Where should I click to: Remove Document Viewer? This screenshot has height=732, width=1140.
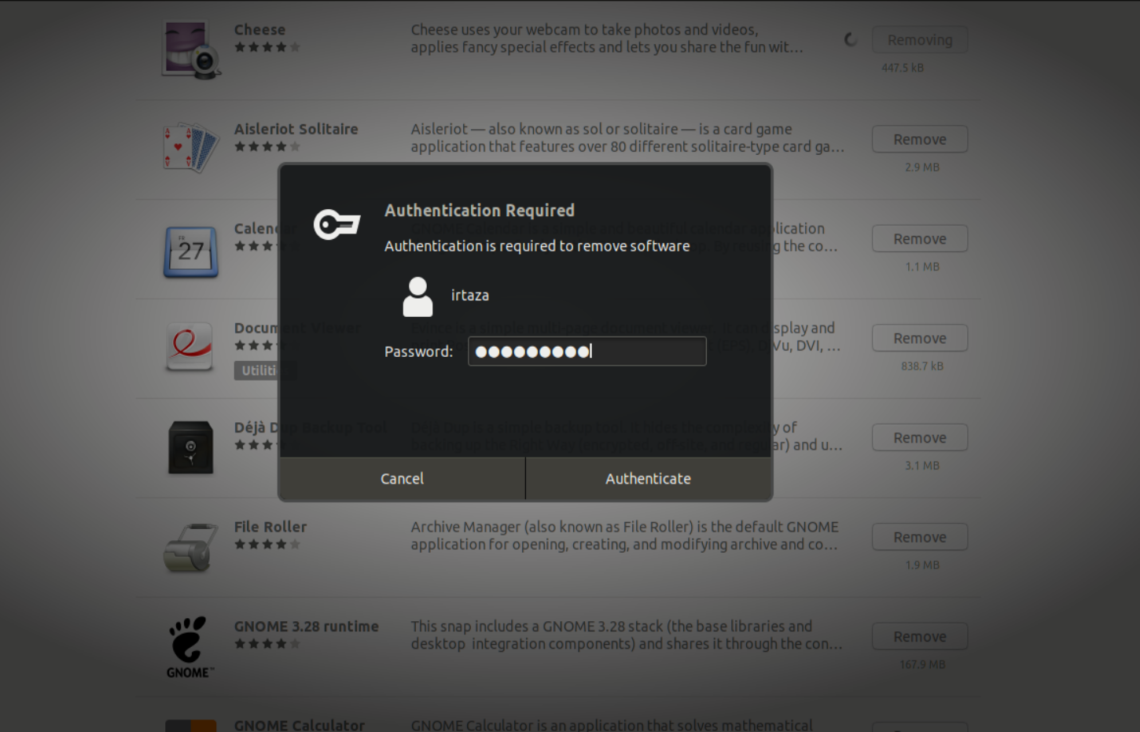point(920,338)
